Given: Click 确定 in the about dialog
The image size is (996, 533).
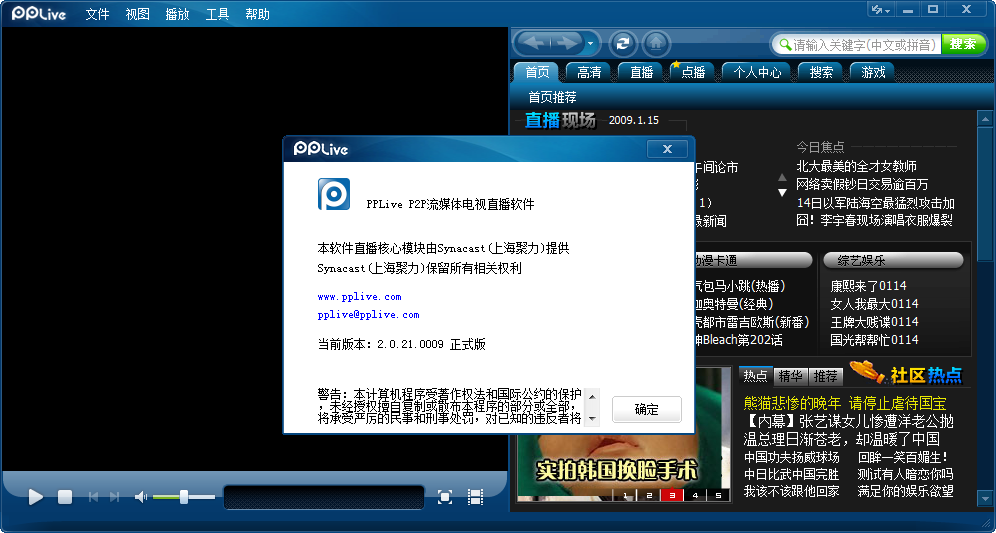Looking at the screenshot, I should [x=647, y=409].
